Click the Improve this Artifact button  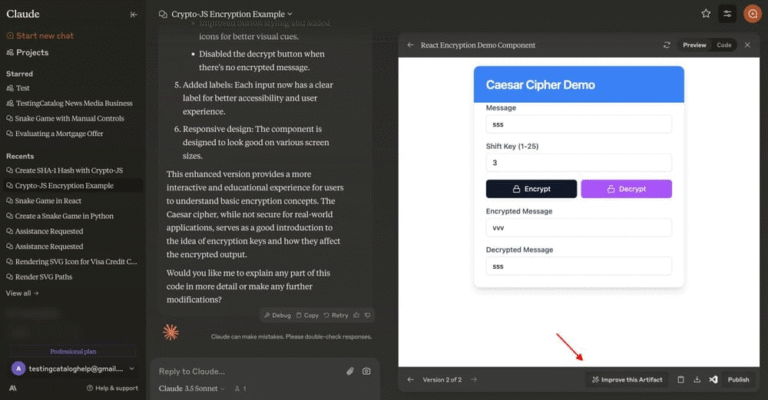[626, 380]
